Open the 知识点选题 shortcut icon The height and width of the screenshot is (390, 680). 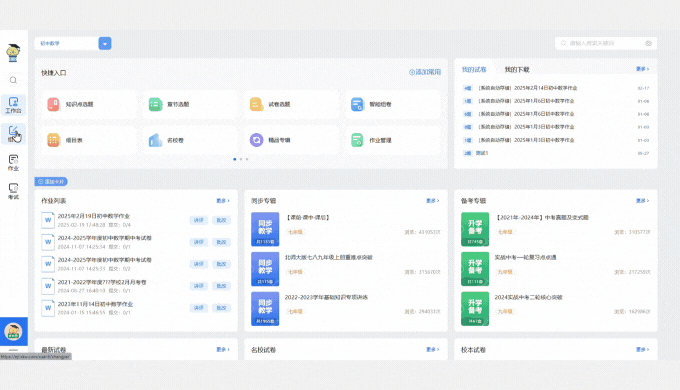(53, 104)
